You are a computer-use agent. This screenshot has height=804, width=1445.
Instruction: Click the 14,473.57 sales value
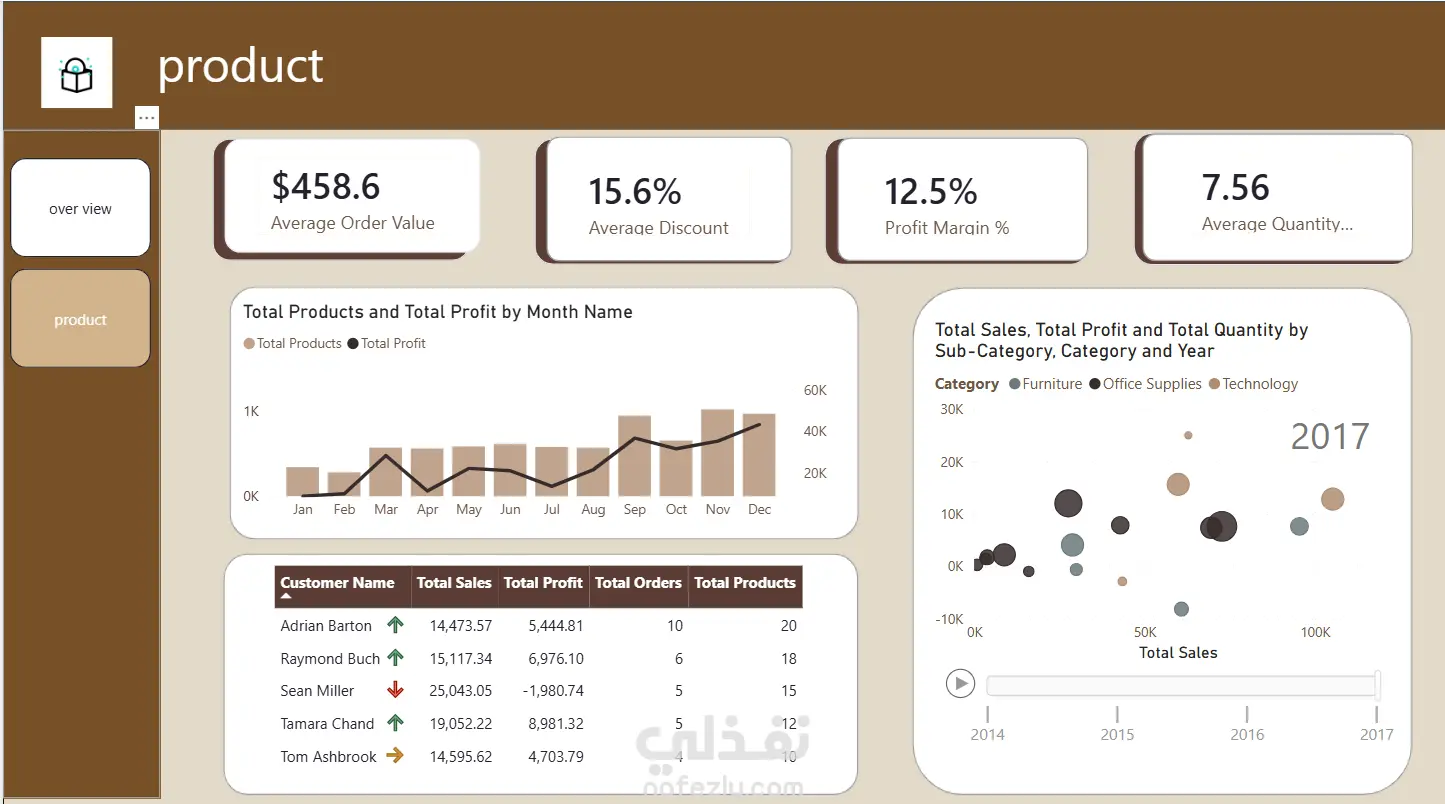coord(461,626)
